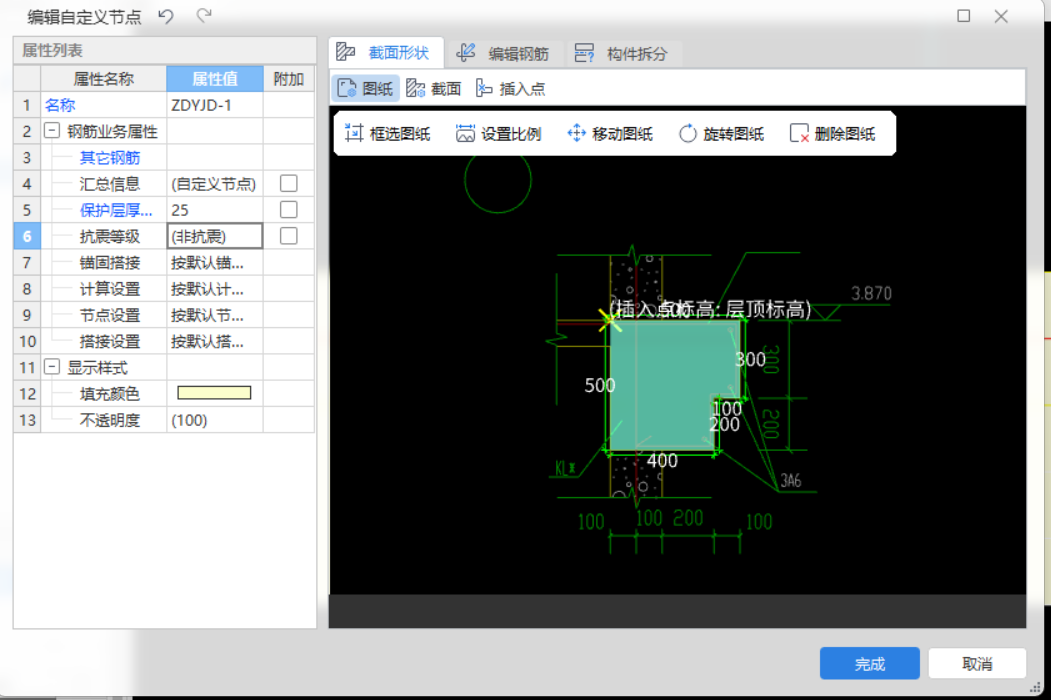Image resolution: width=1051 pixels, height=700 pixels.
Task: Click the 设置比例 tool
Action: click(498, 133)
